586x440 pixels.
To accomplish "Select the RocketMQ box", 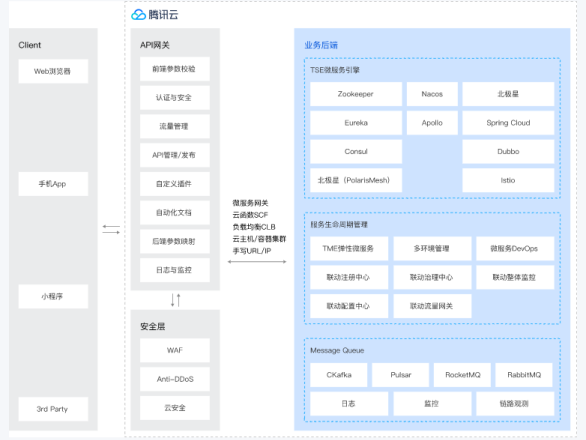I will 462,375.
